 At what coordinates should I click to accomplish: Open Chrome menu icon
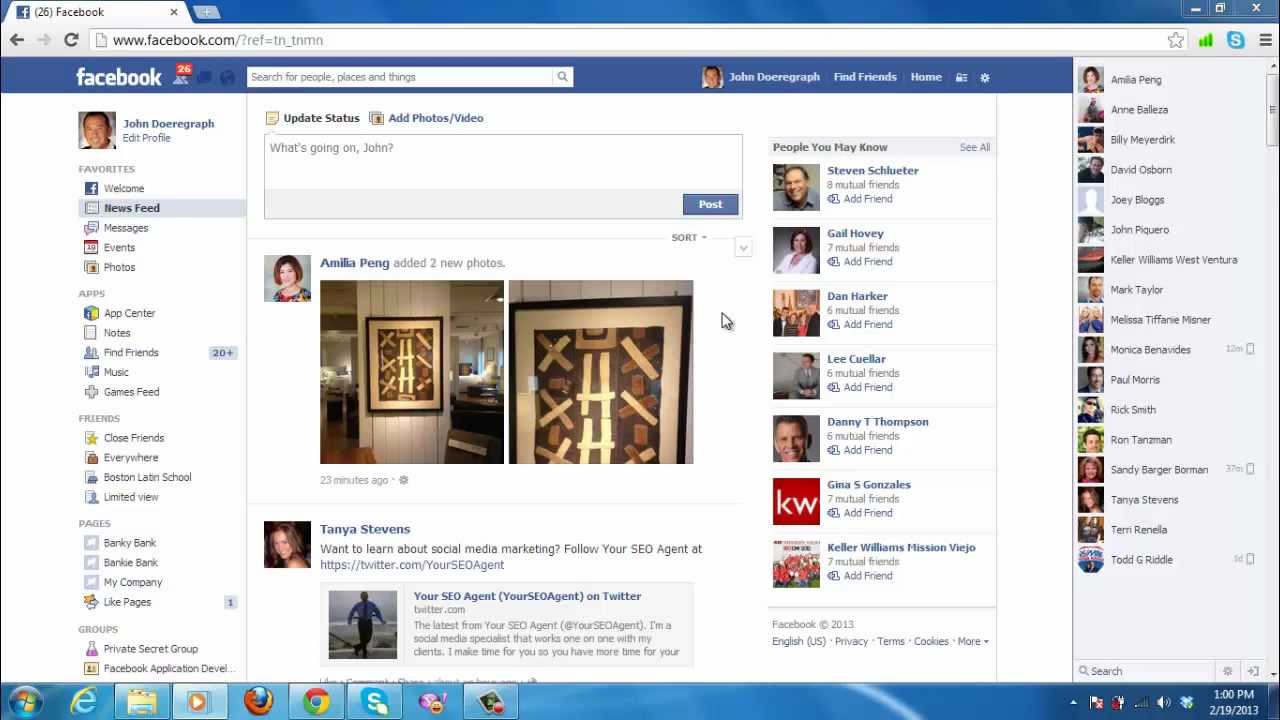[x=1266, y=40]
